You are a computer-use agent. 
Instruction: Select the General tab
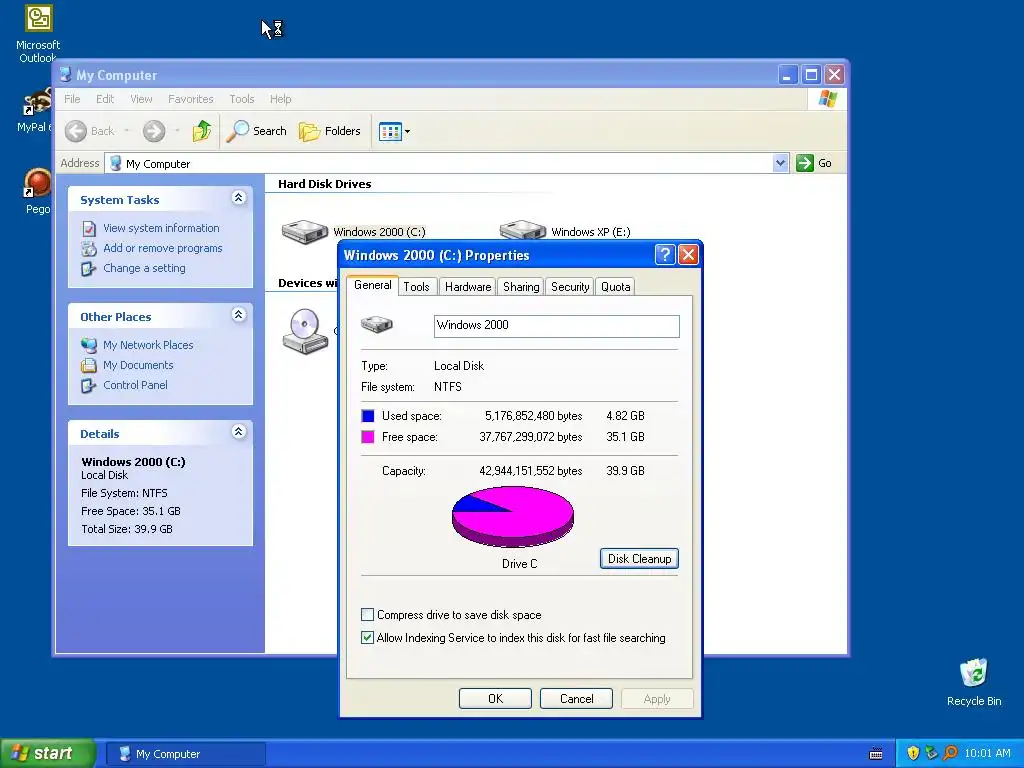(x=372, y=285)
